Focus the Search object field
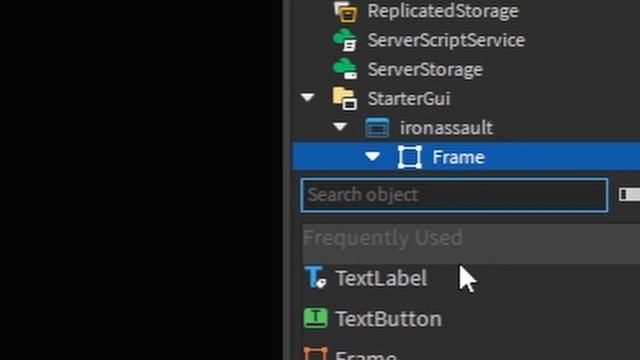Screen dimensions: 640x360 454,195
